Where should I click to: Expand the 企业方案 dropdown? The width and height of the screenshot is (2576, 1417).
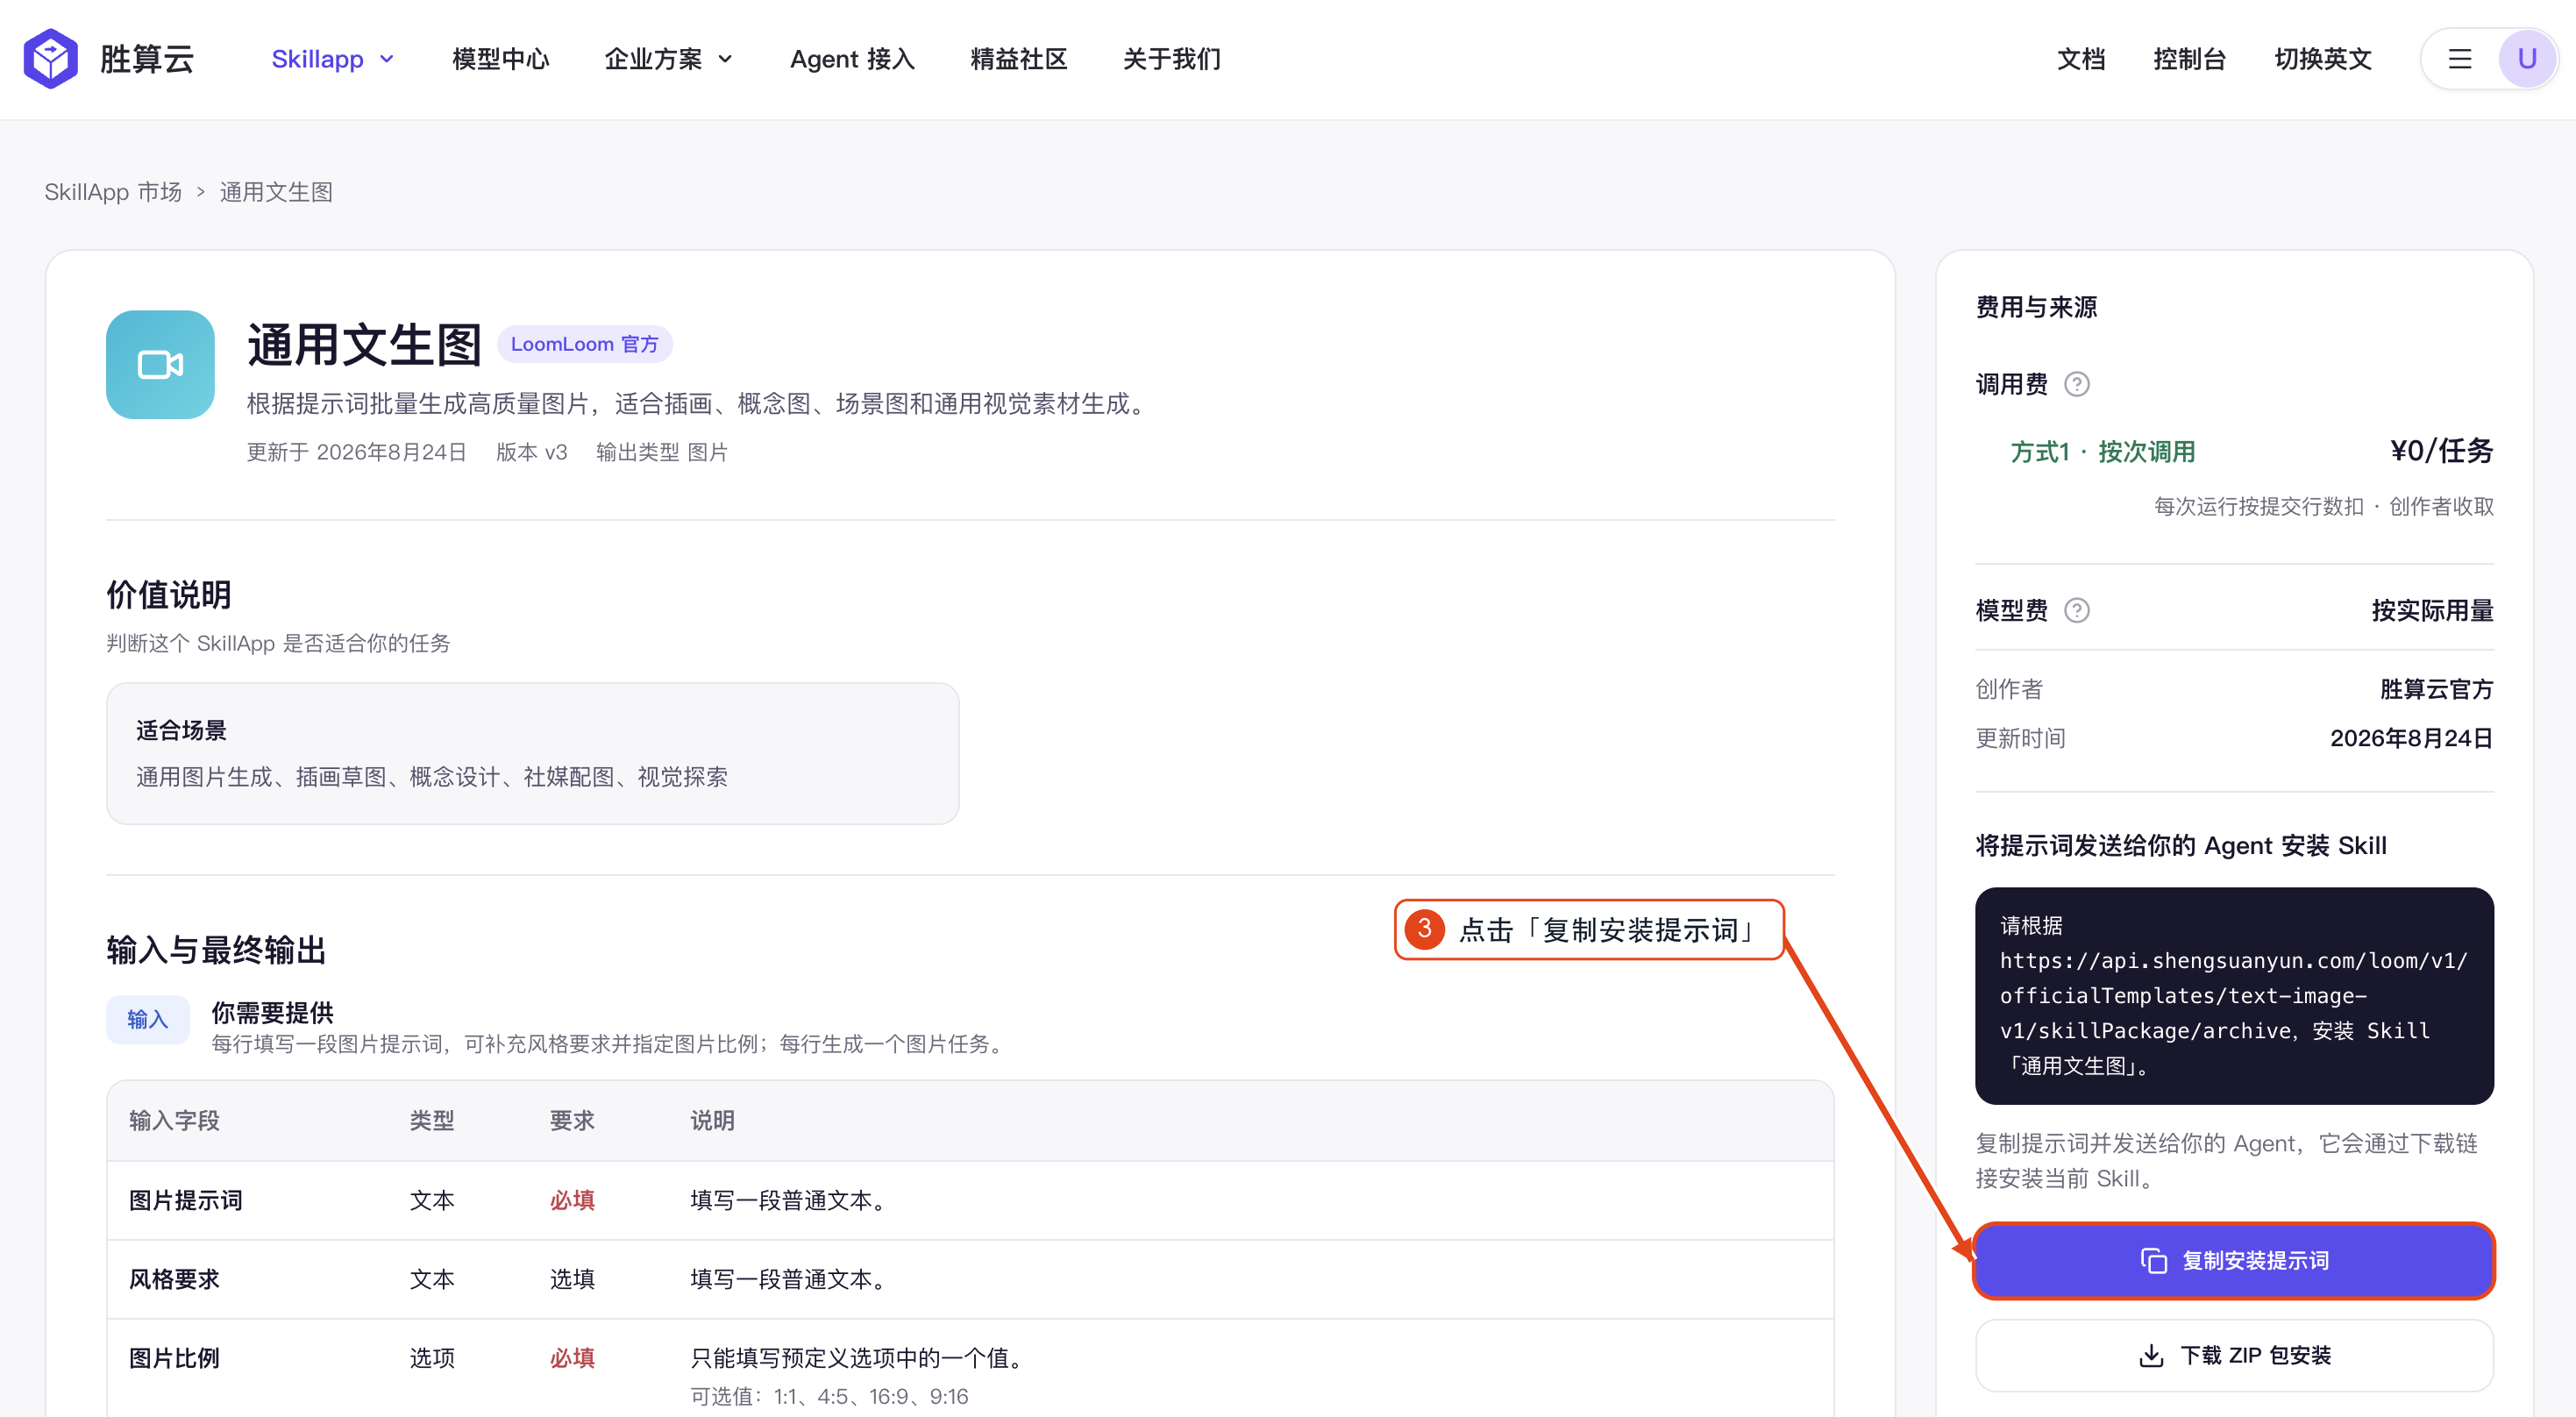click(x=668, y=59)
